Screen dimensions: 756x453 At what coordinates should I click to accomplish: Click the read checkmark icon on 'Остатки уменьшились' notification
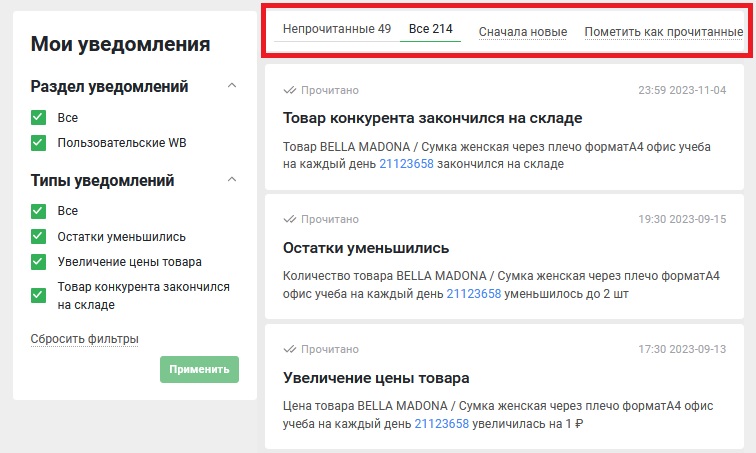(x=290, y=219)
